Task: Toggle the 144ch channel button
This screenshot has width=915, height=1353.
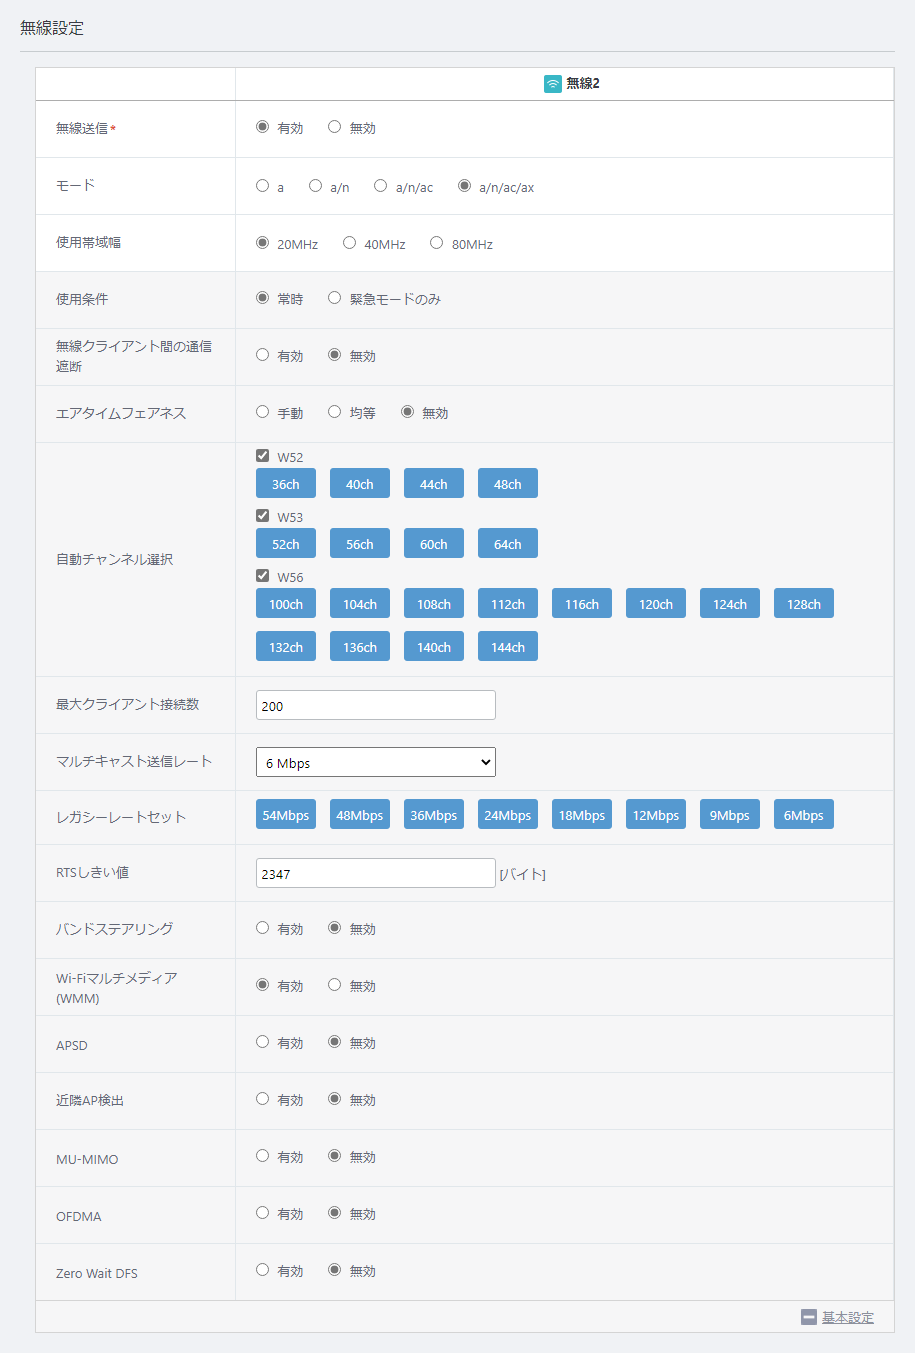Action: (x=508, y=647)
